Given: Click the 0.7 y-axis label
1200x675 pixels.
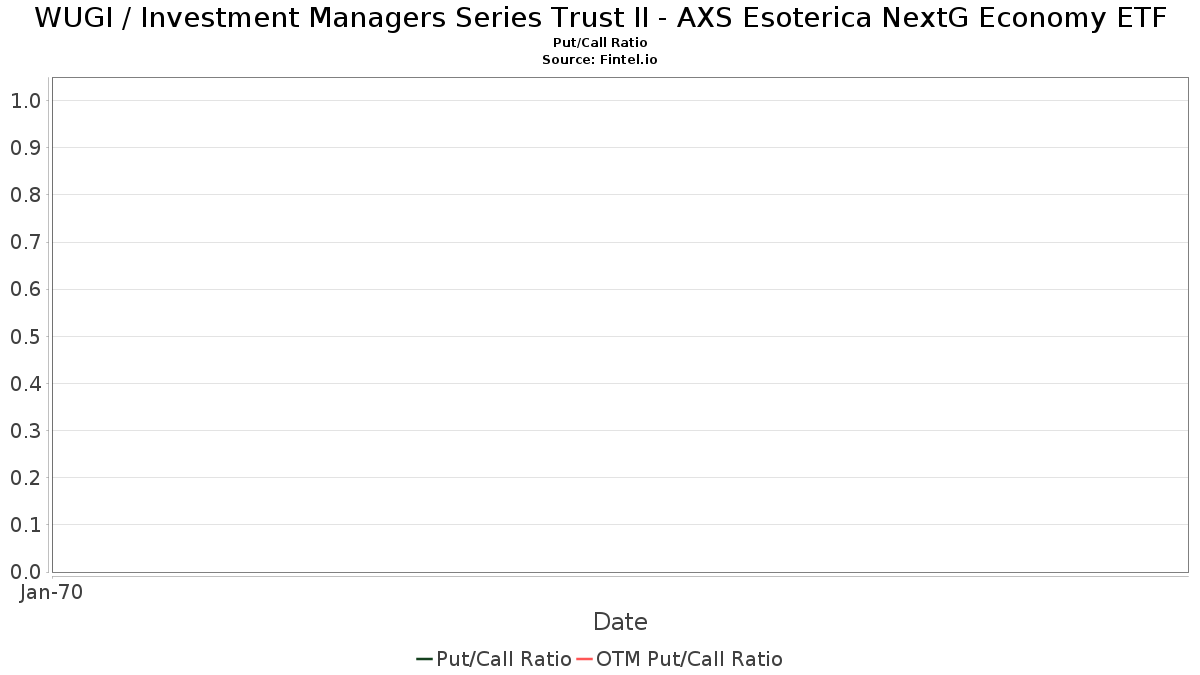Looking at the screenshot, I should (26, 242).
